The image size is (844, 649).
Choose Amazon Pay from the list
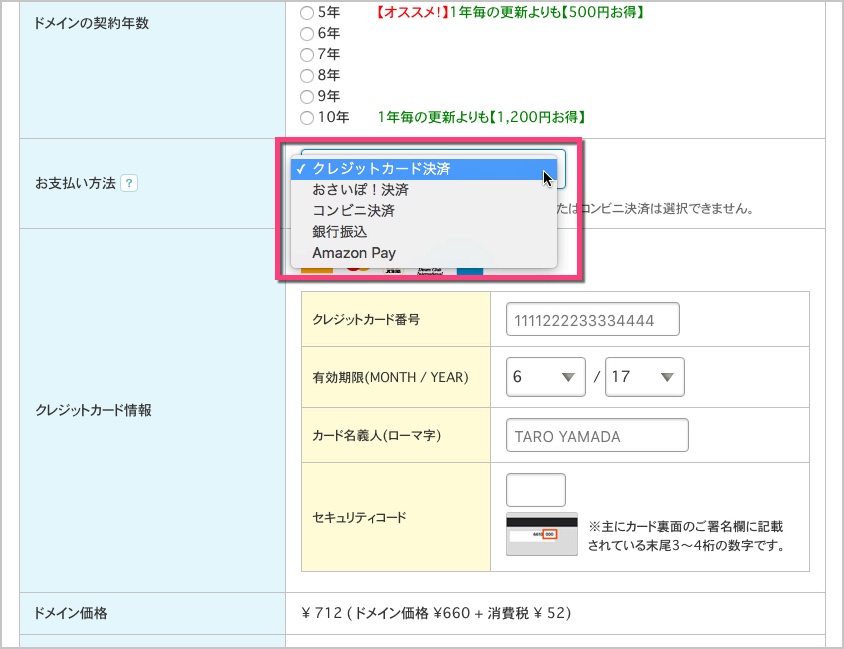click(x=424, y=253)
